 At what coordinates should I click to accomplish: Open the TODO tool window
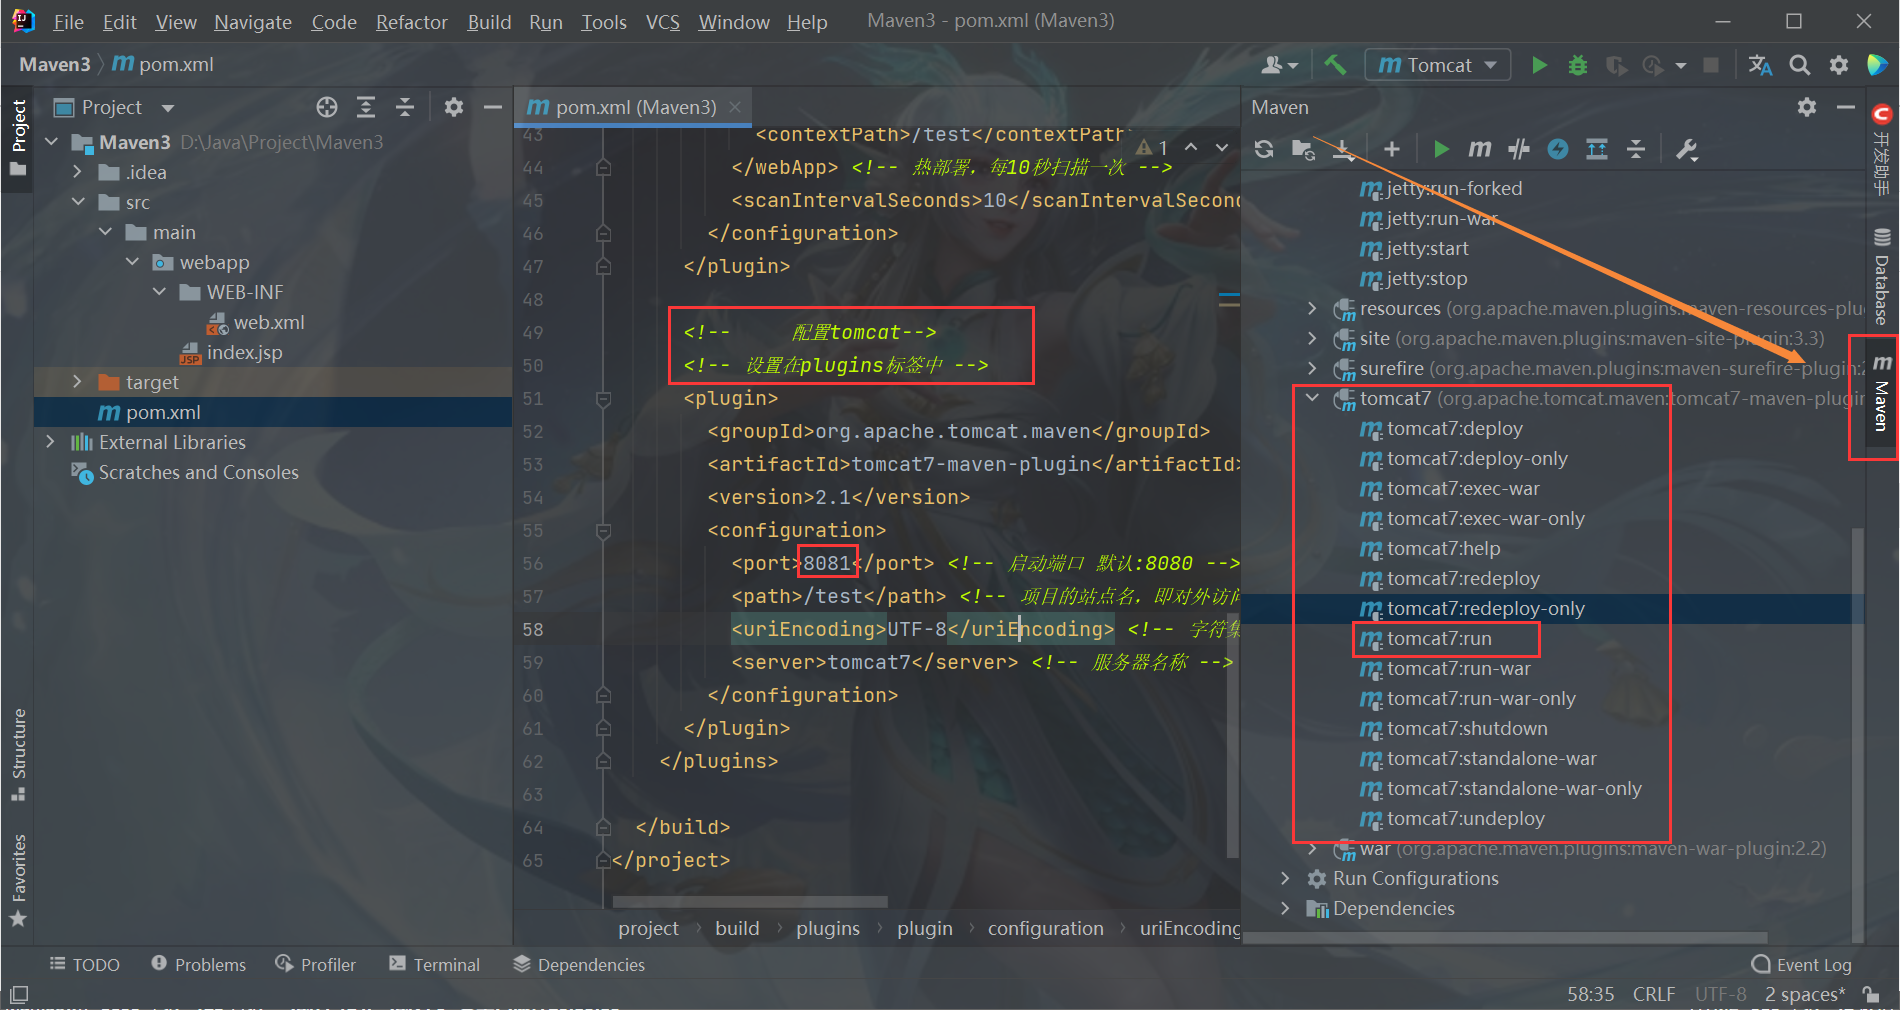[x=85, y=964]
